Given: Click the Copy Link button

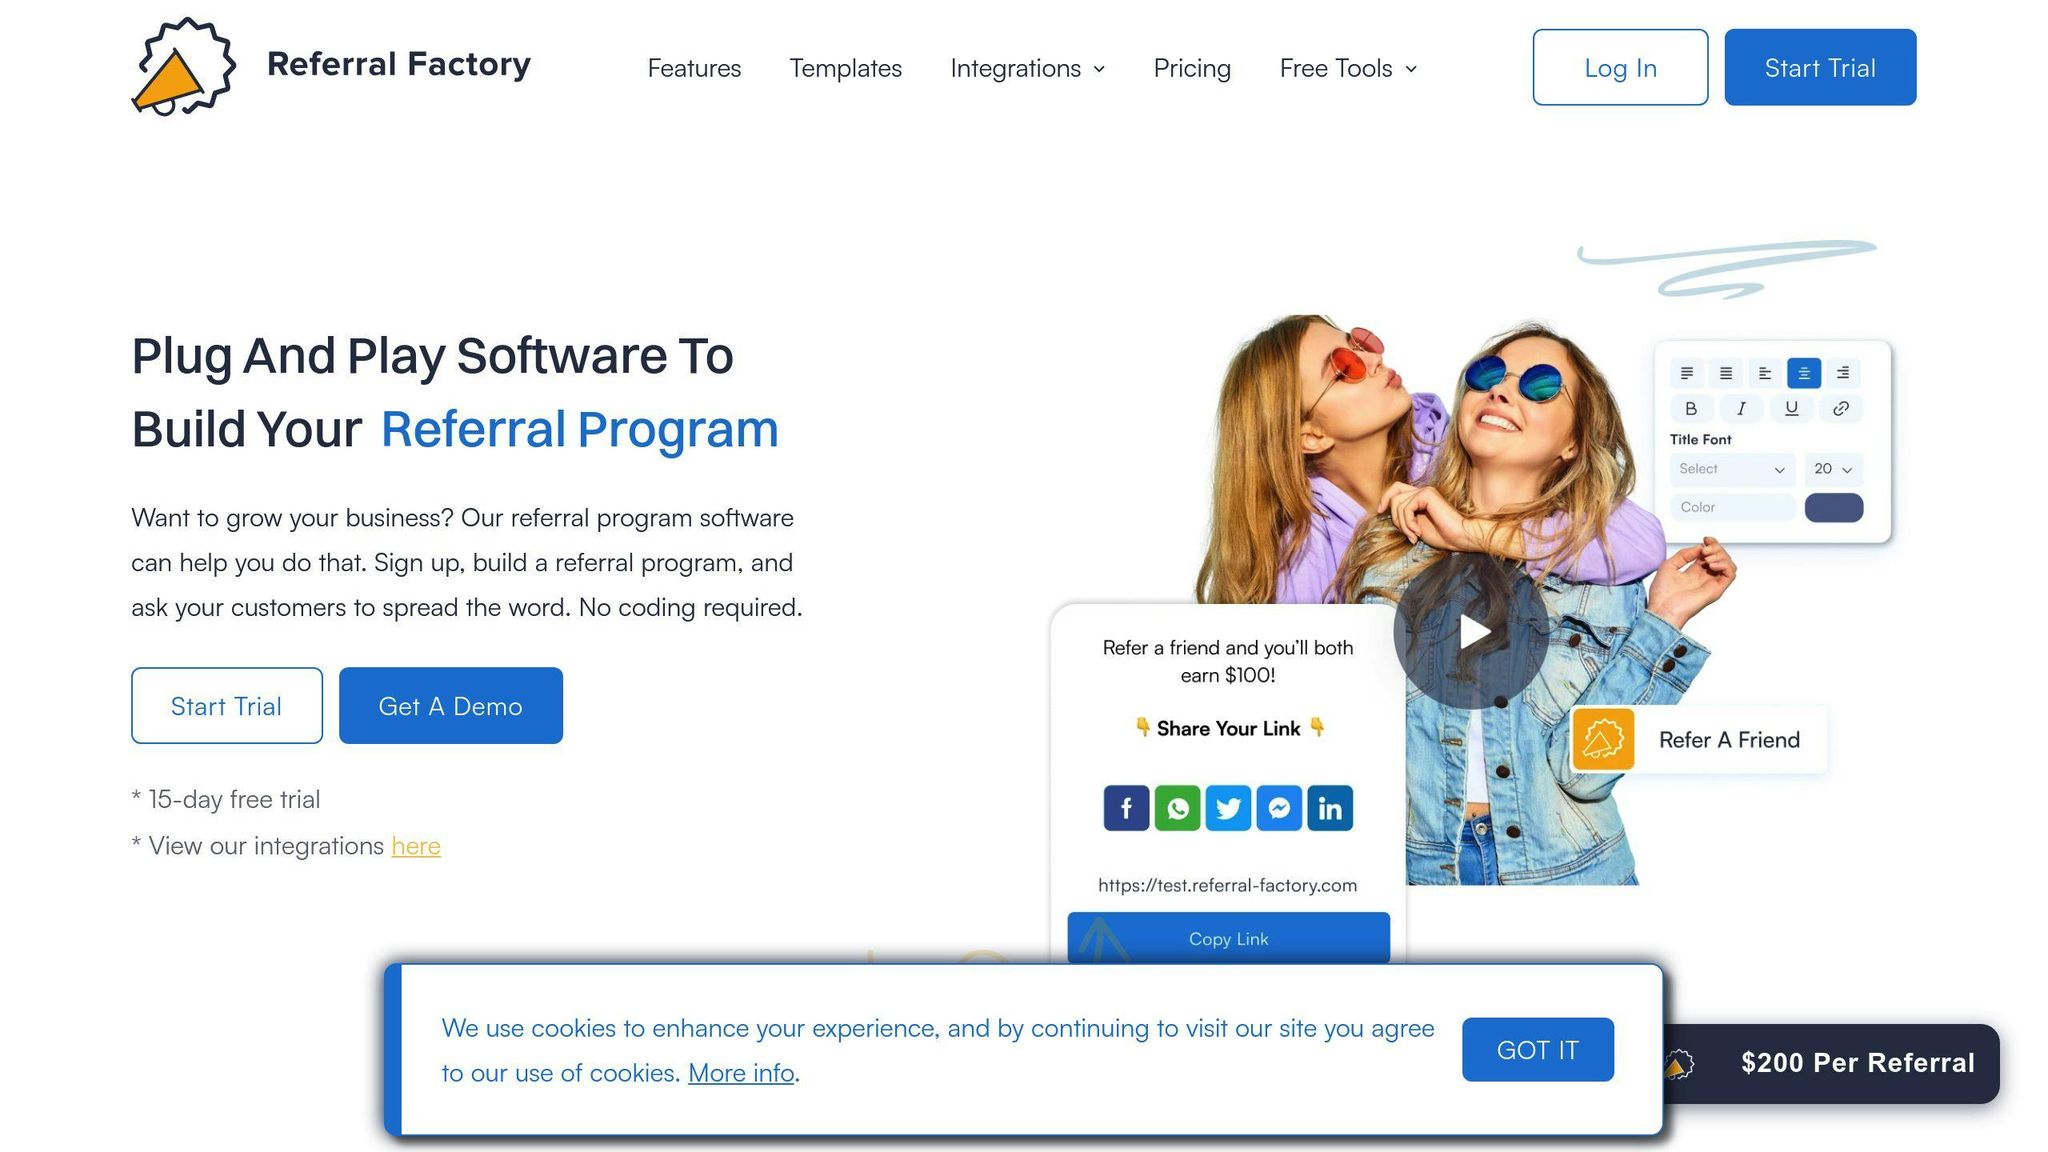Looking at the screenshot, I should pos(1228,939).
